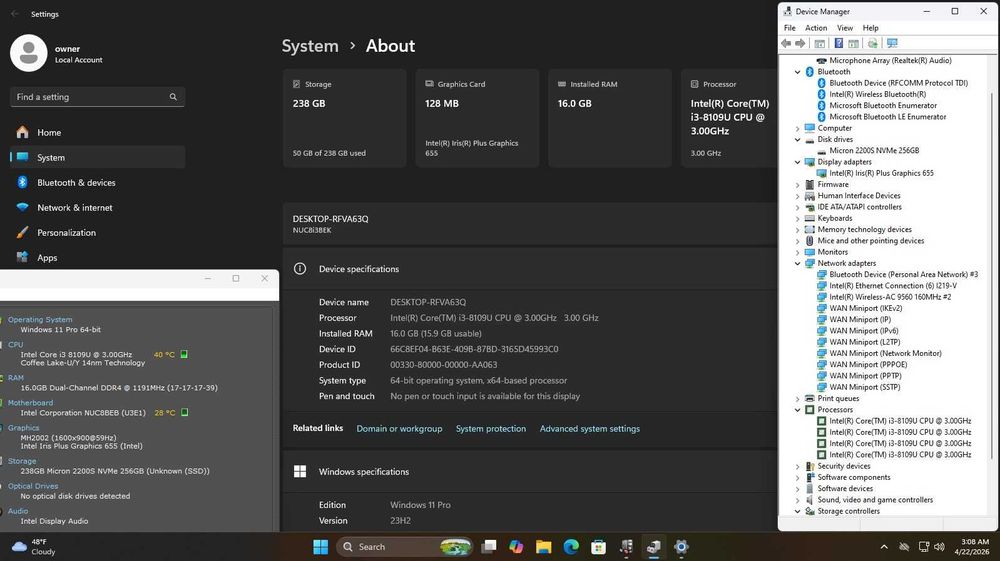Click the Installed RAM 16.0 GB card

coord(610,118)
